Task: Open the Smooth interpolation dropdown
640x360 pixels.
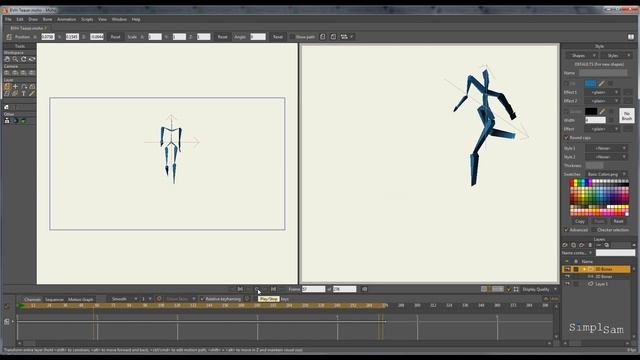Action: [123, 299]
